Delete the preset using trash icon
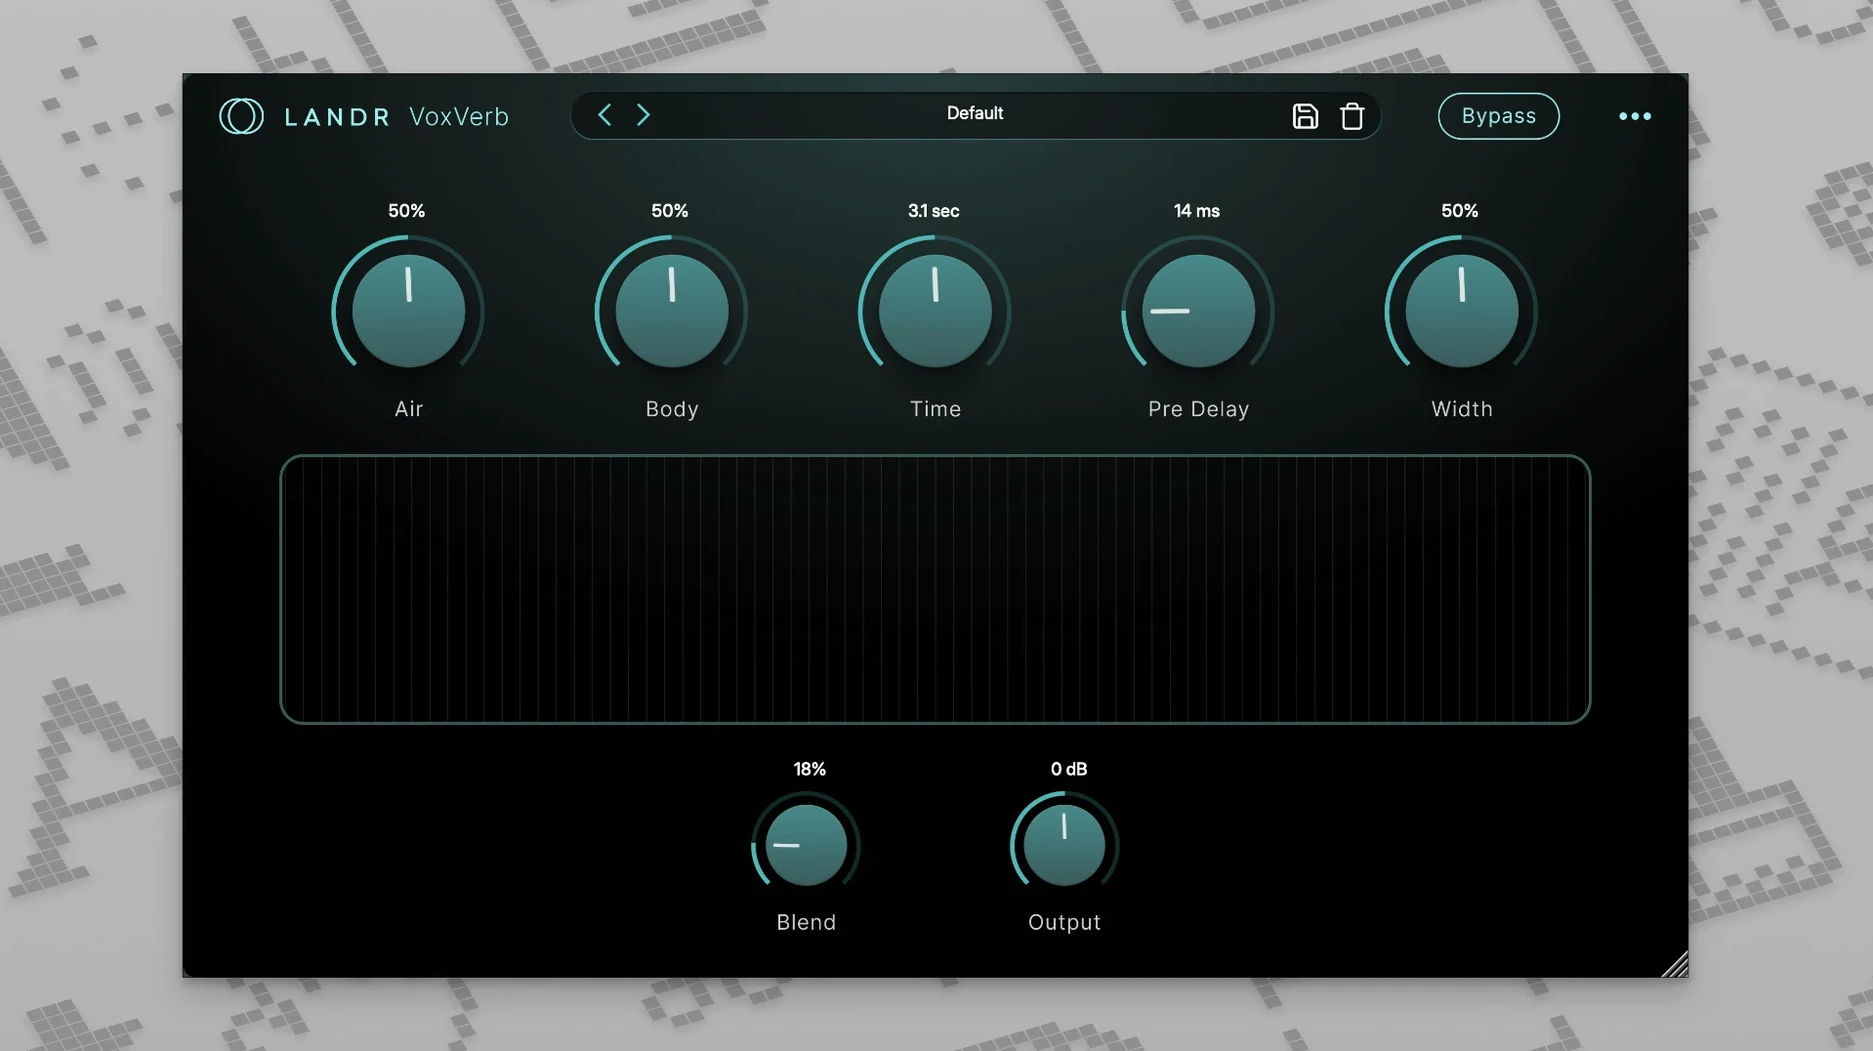The image size is (1873, 1051). tap(1352, 116)
